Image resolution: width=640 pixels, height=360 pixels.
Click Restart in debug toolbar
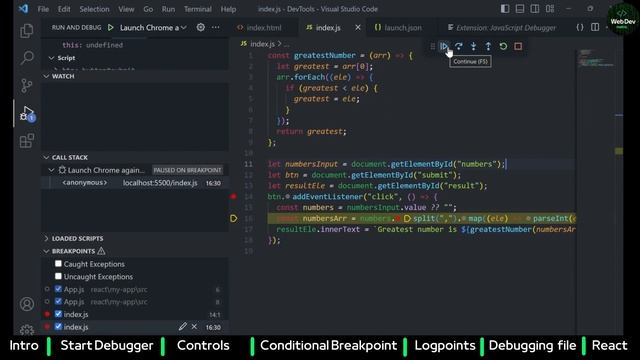503,46
